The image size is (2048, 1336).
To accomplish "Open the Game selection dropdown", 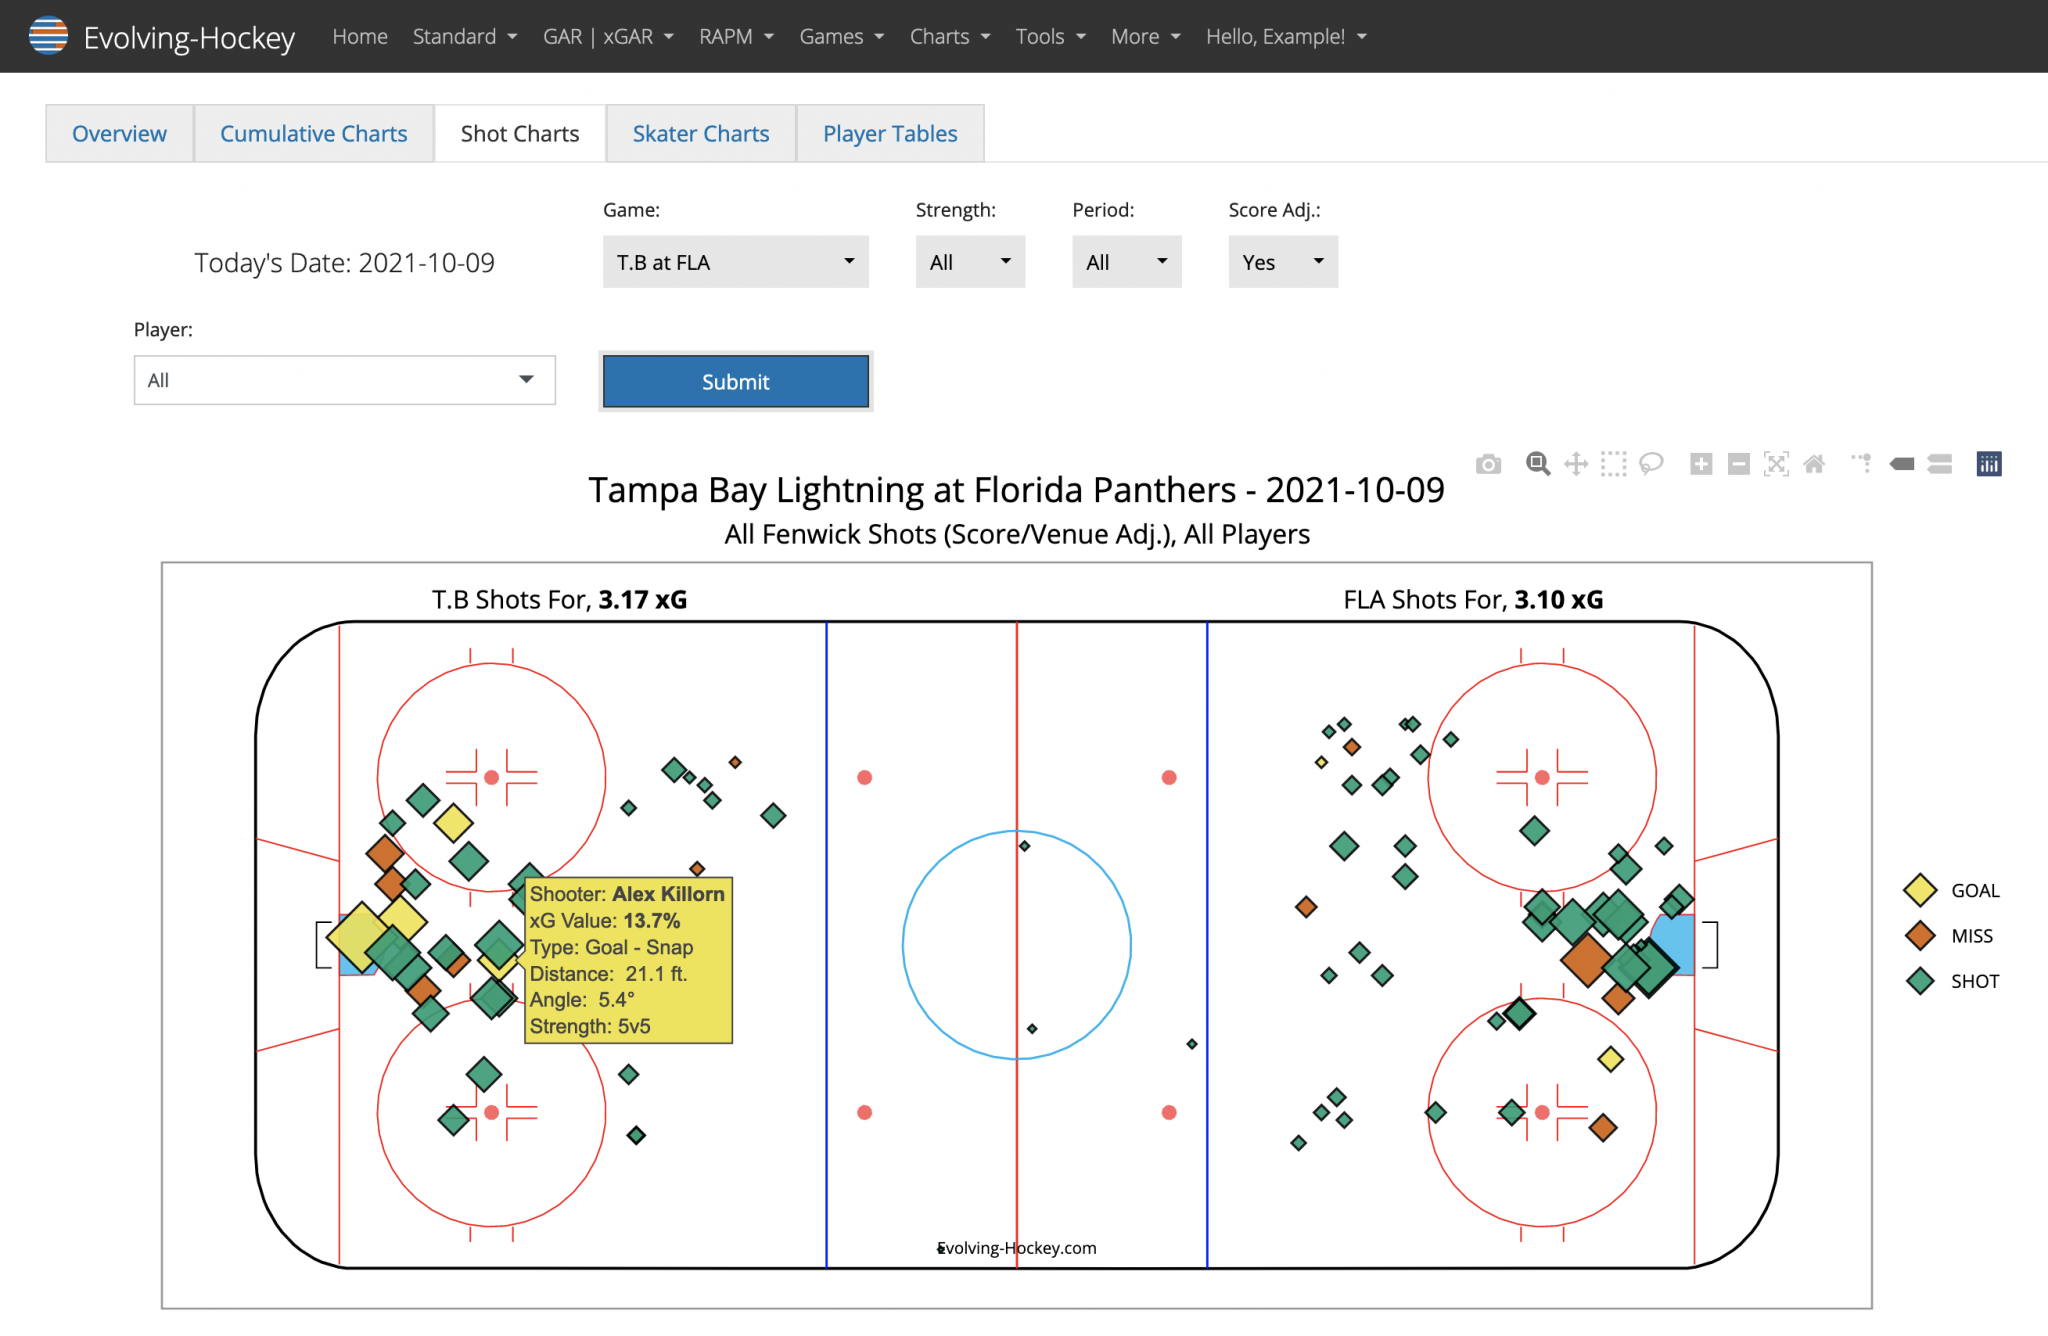I will 735,261.
